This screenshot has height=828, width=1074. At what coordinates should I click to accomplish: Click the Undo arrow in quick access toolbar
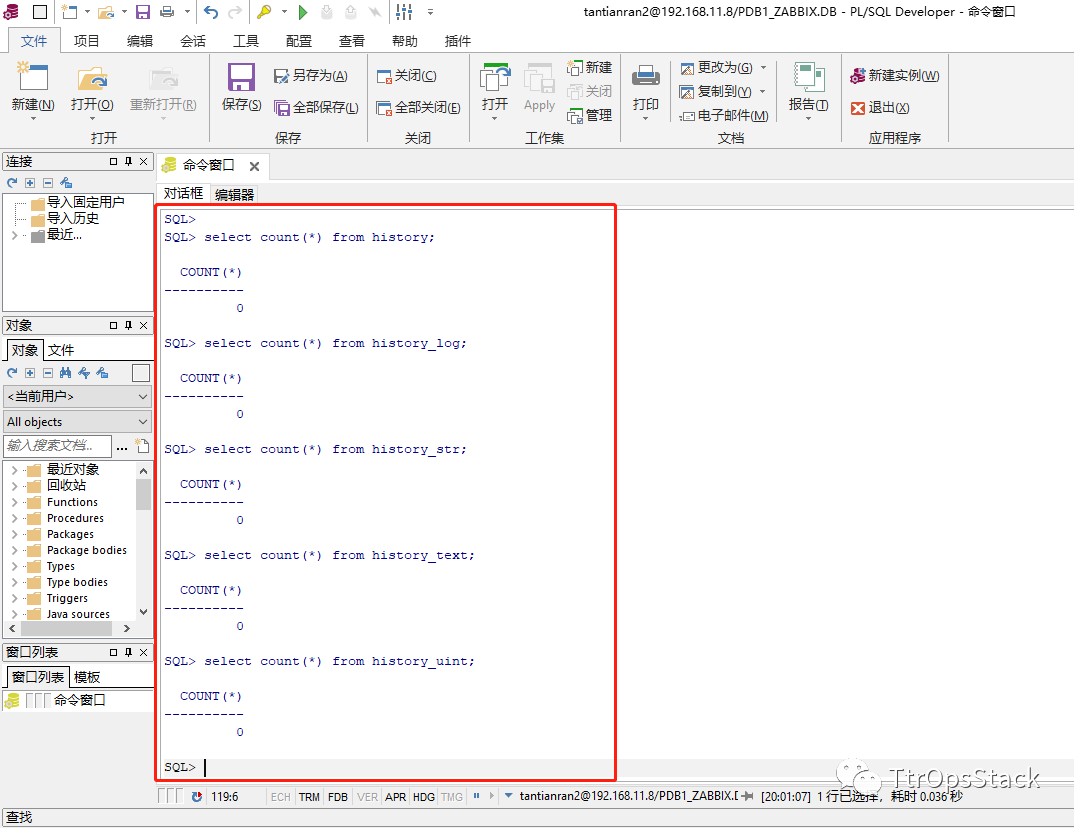pyautogui.click(x=210, y=11)
